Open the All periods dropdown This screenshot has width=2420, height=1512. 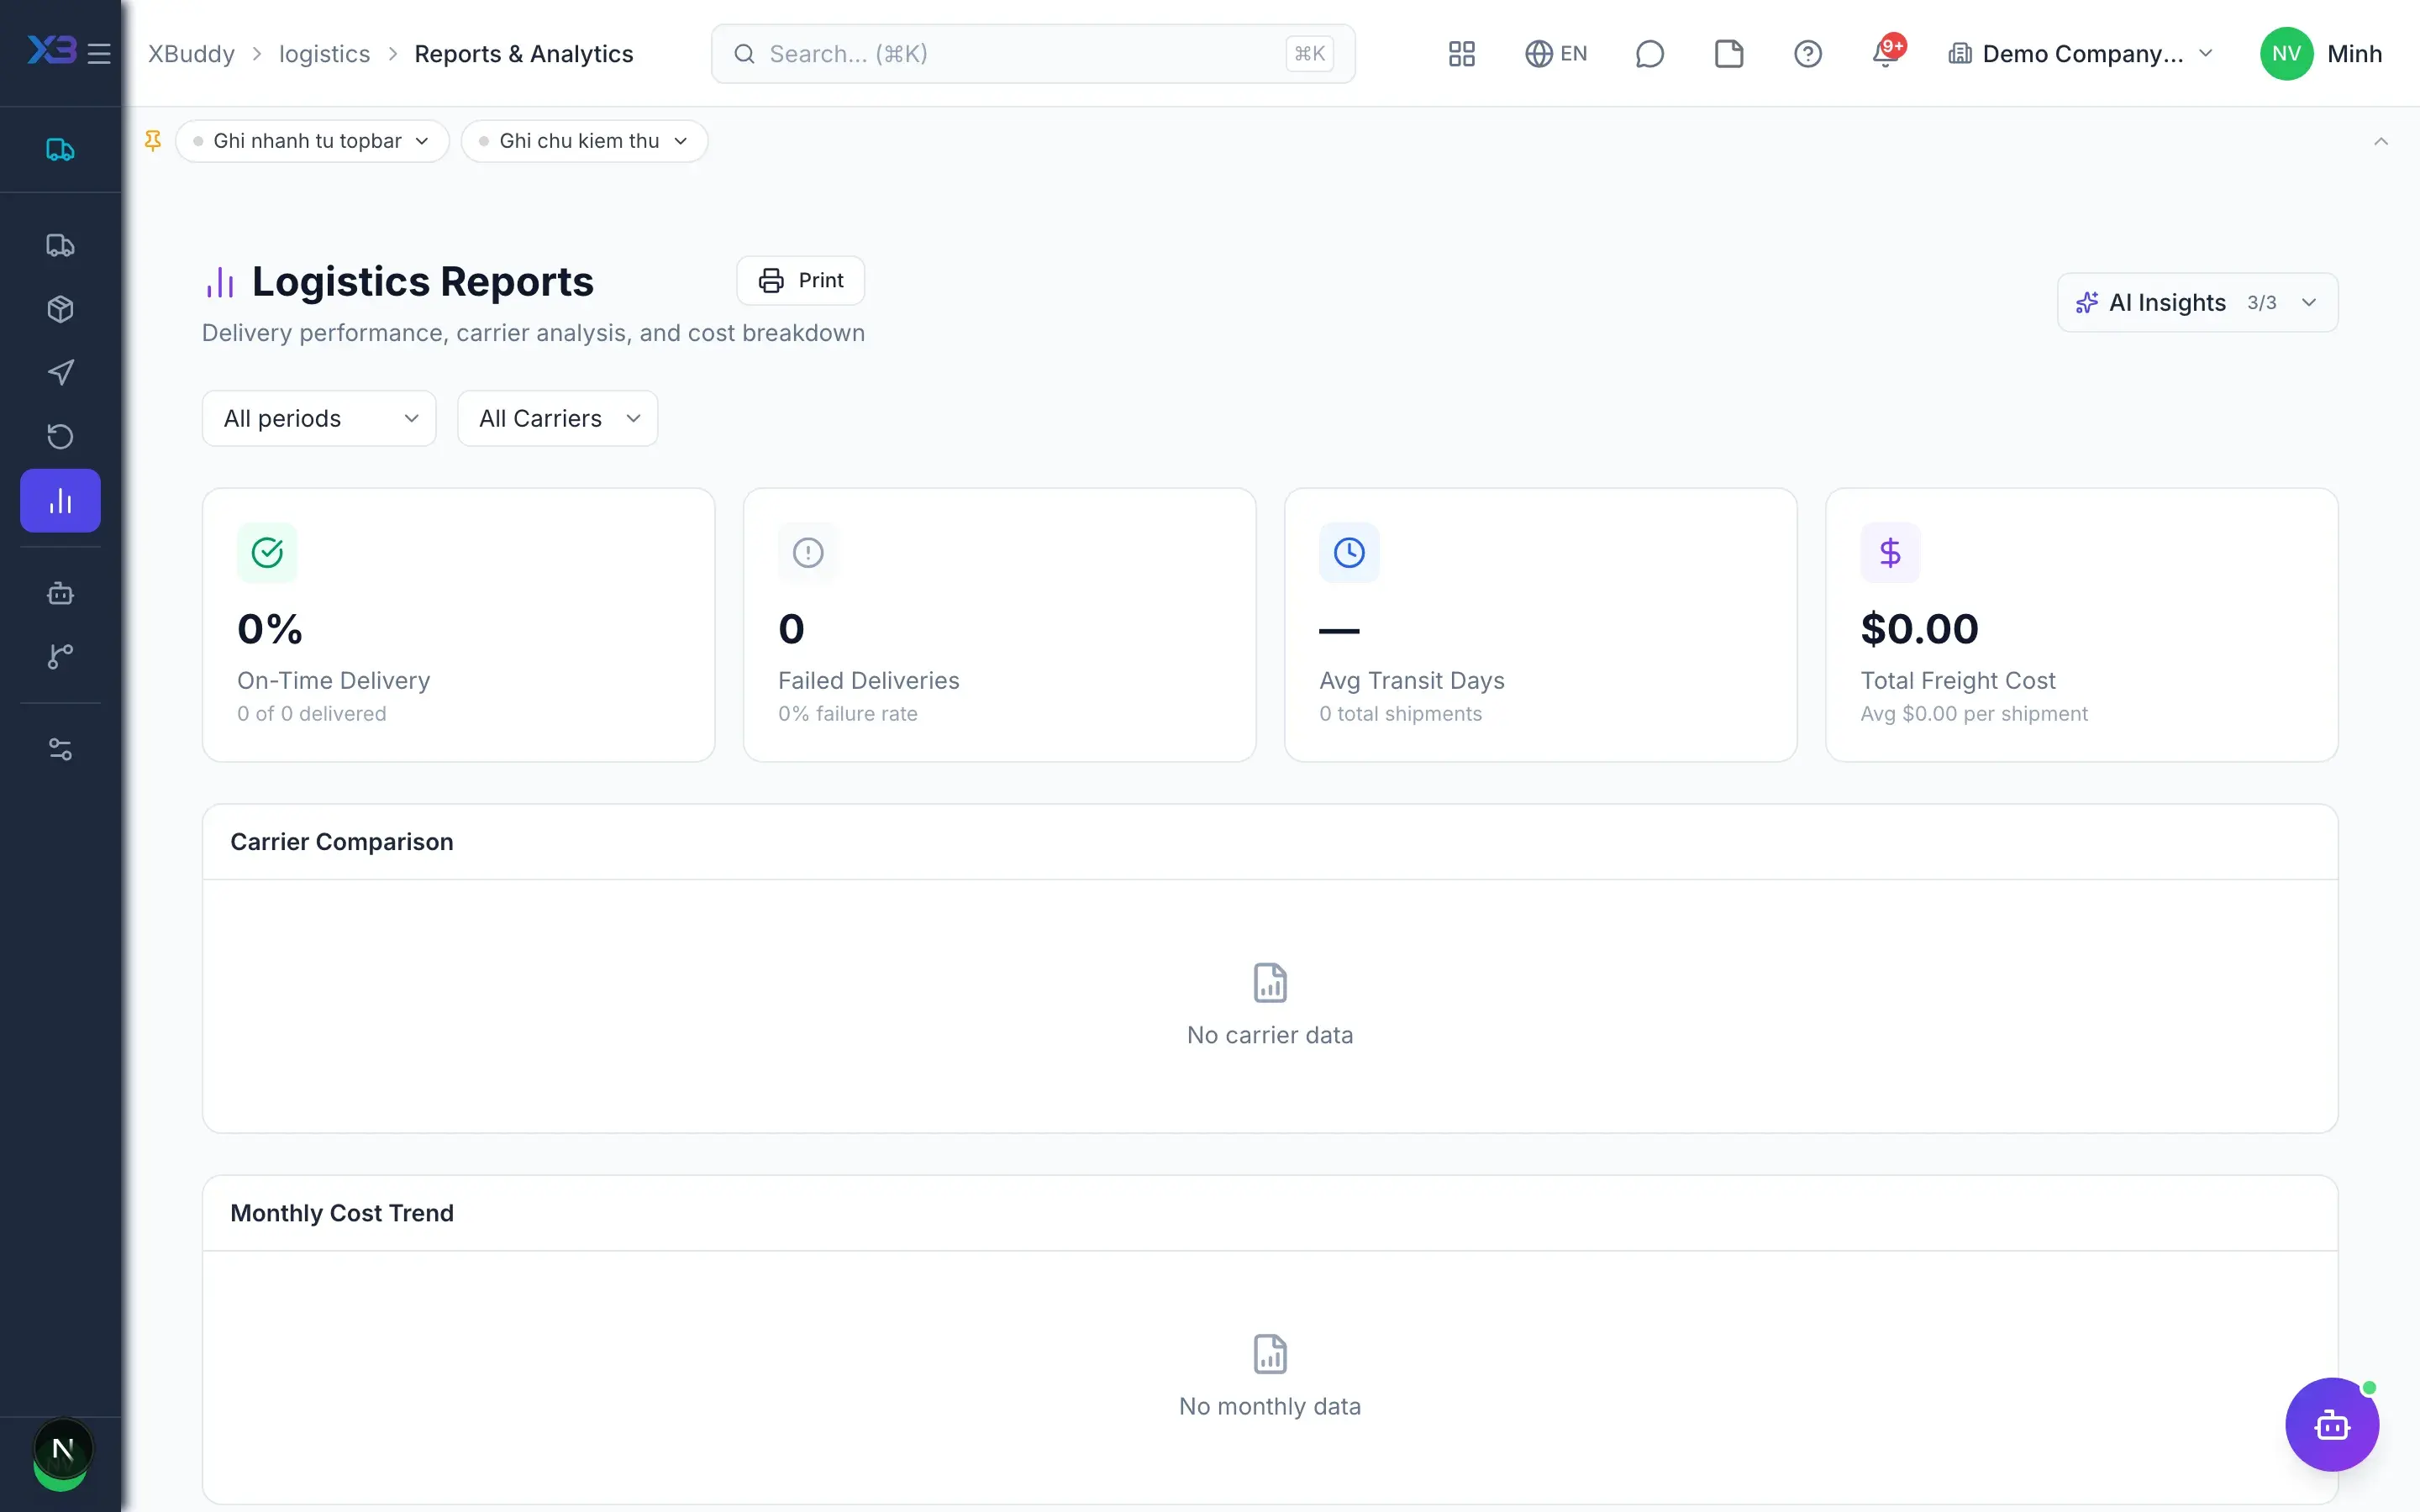pyautogui.click(x=319, y=418)
